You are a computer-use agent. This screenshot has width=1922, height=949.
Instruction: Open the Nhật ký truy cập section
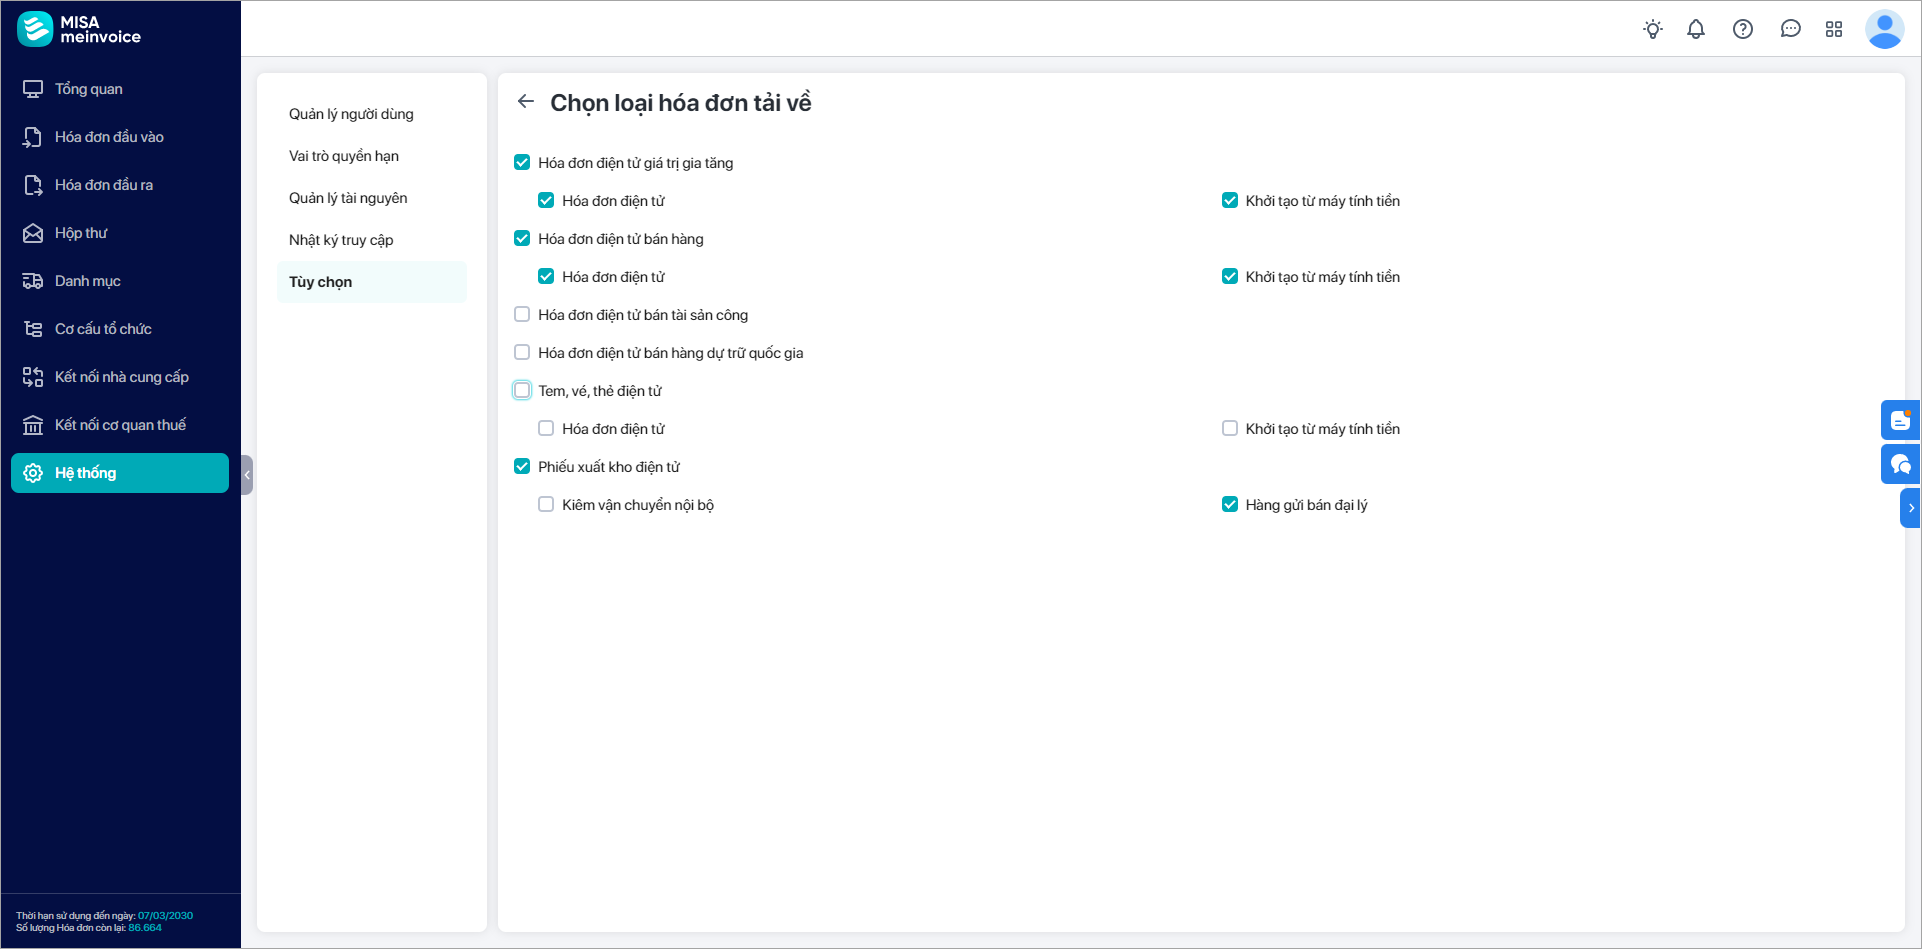click(341, 240)
